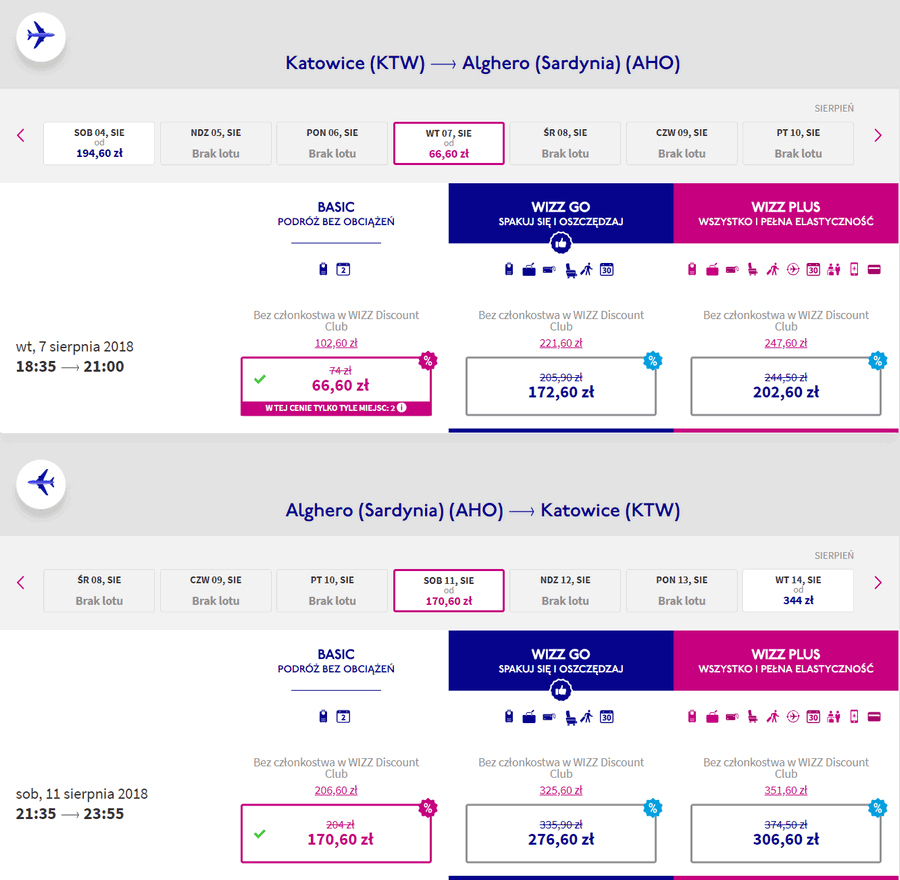Click the blue percent badge on 172,60 zł fare
The image size is (900, 880).
pos(653,360)
